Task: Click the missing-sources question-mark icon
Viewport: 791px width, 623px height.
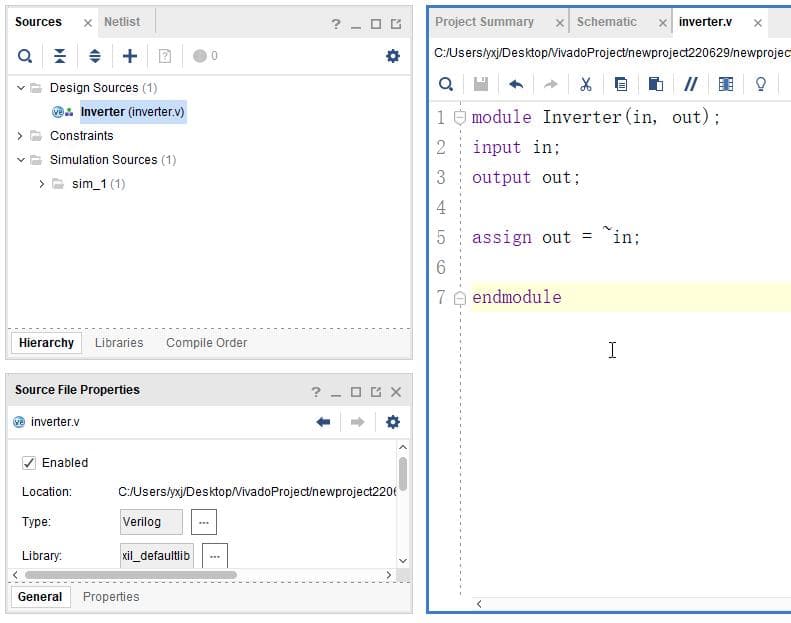Action: [x=164, y=56]
